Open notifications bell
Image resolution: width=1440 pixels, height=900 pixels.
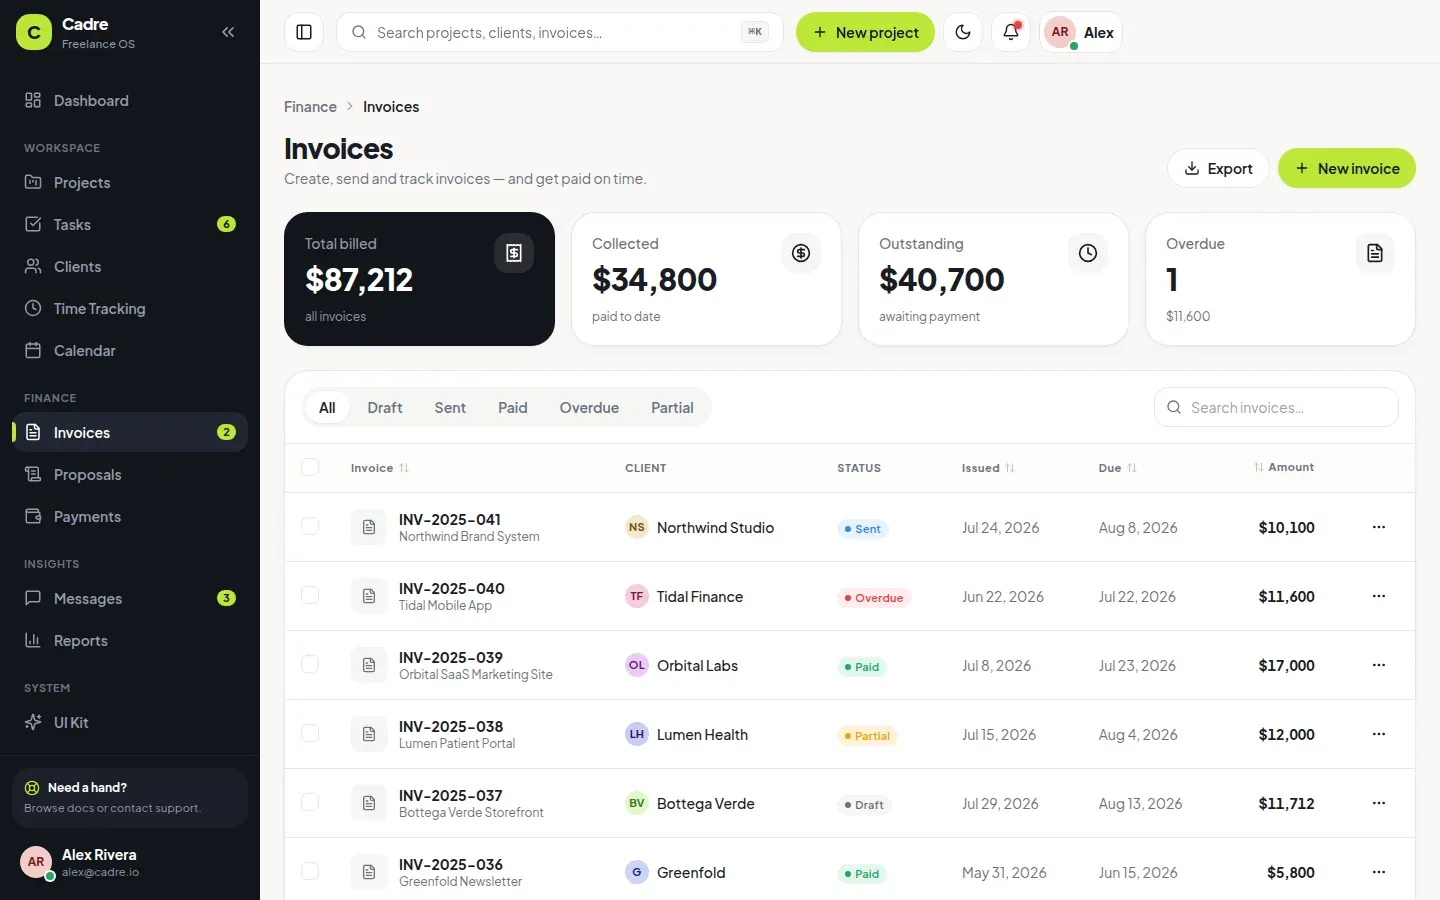(x=1011, y=32)
